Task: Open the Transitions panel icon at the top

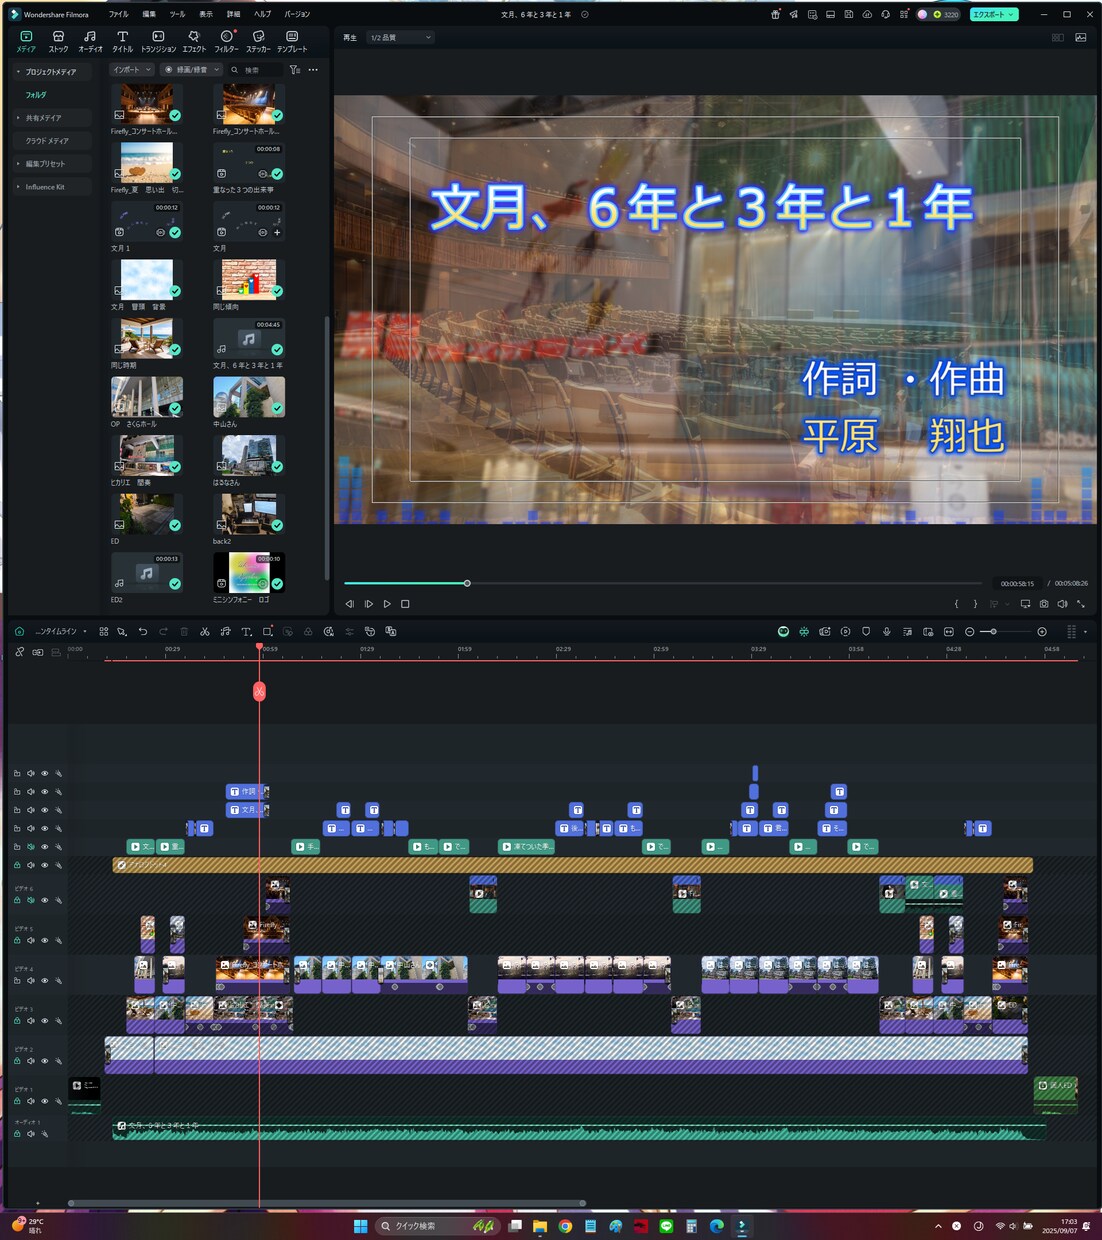Action: coord(158,39)
